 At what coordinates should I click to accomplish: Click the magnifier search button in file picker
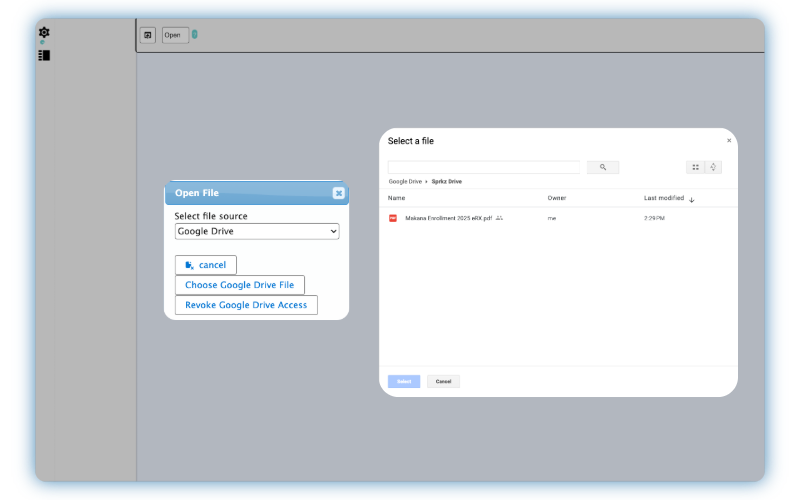tap(603, 167)
